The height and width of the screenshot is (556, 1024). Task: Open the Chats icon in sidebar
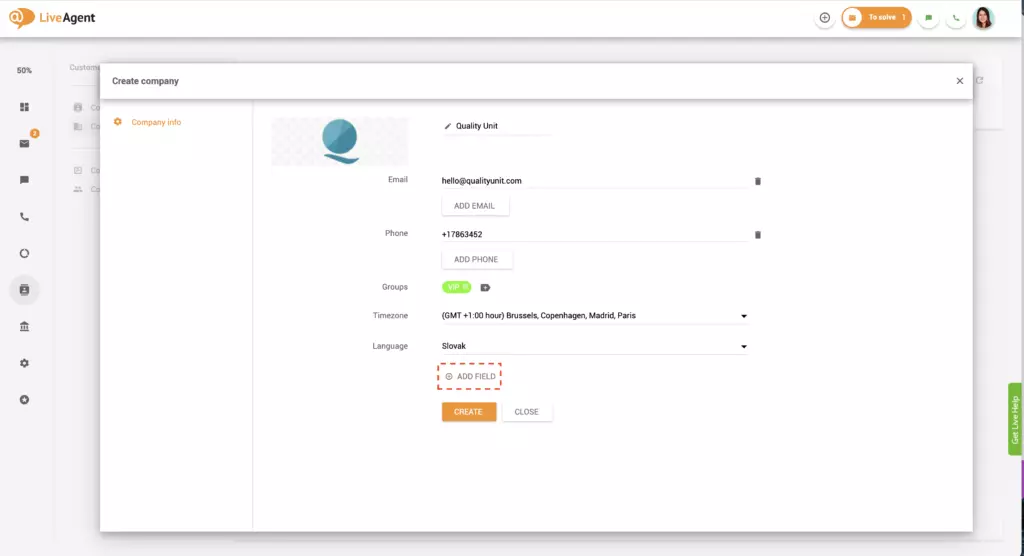tap(24, 180)
